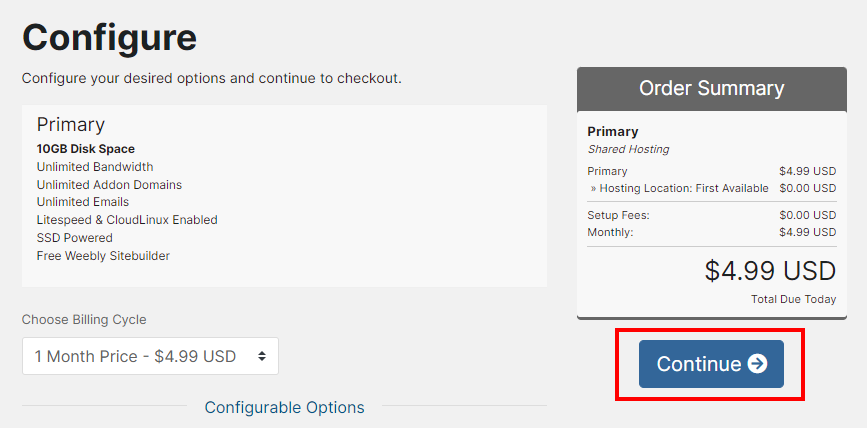The height and width of the screenshot is (428, 867).
Task: Click the Unlimited Bandwidth feature line
Action: [x=95, y=167]
